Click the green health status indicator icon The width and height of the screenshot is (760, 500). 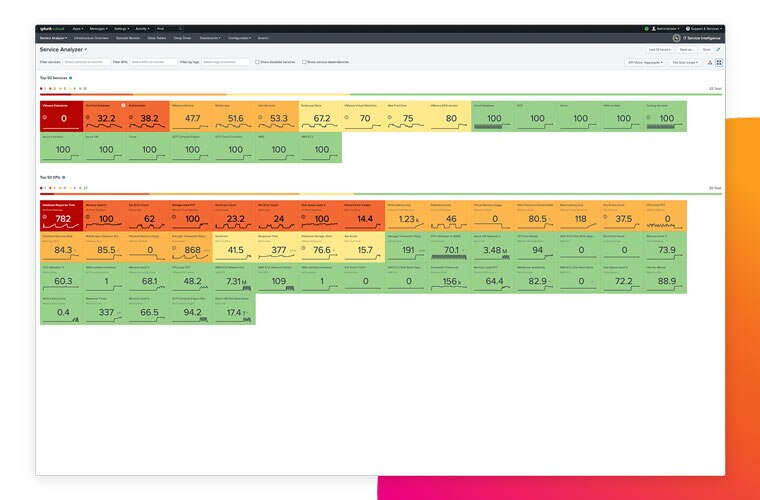click(646, 29)
